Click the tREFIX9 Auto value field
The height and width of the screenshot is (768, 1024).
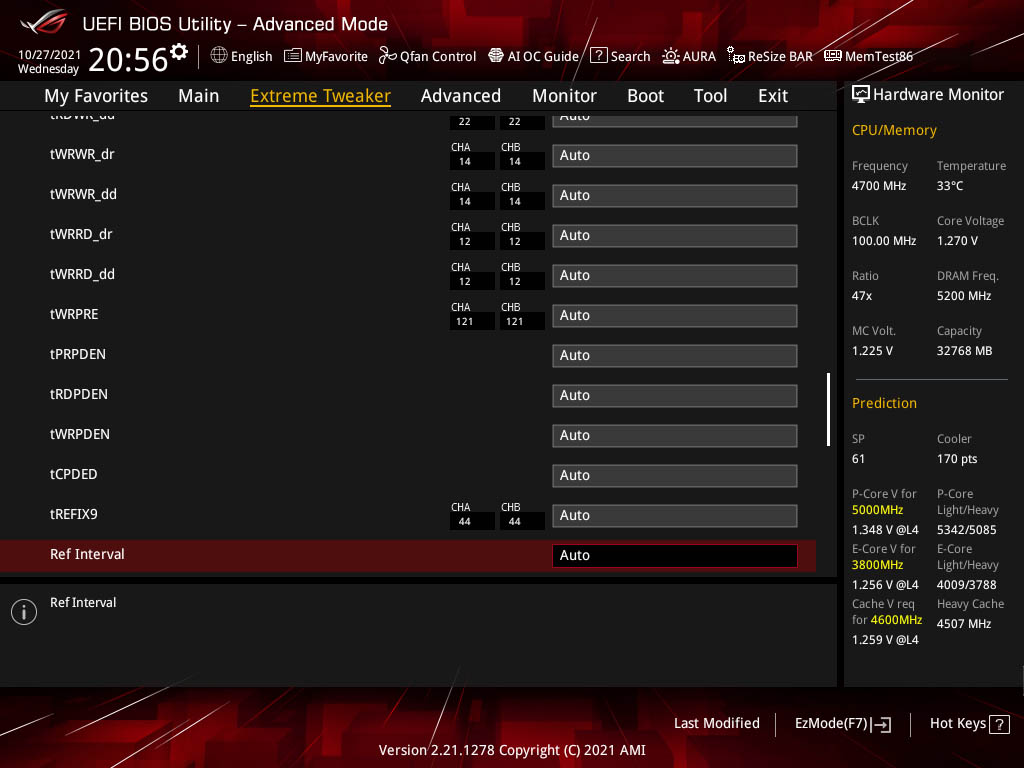(x=675, y=515)
